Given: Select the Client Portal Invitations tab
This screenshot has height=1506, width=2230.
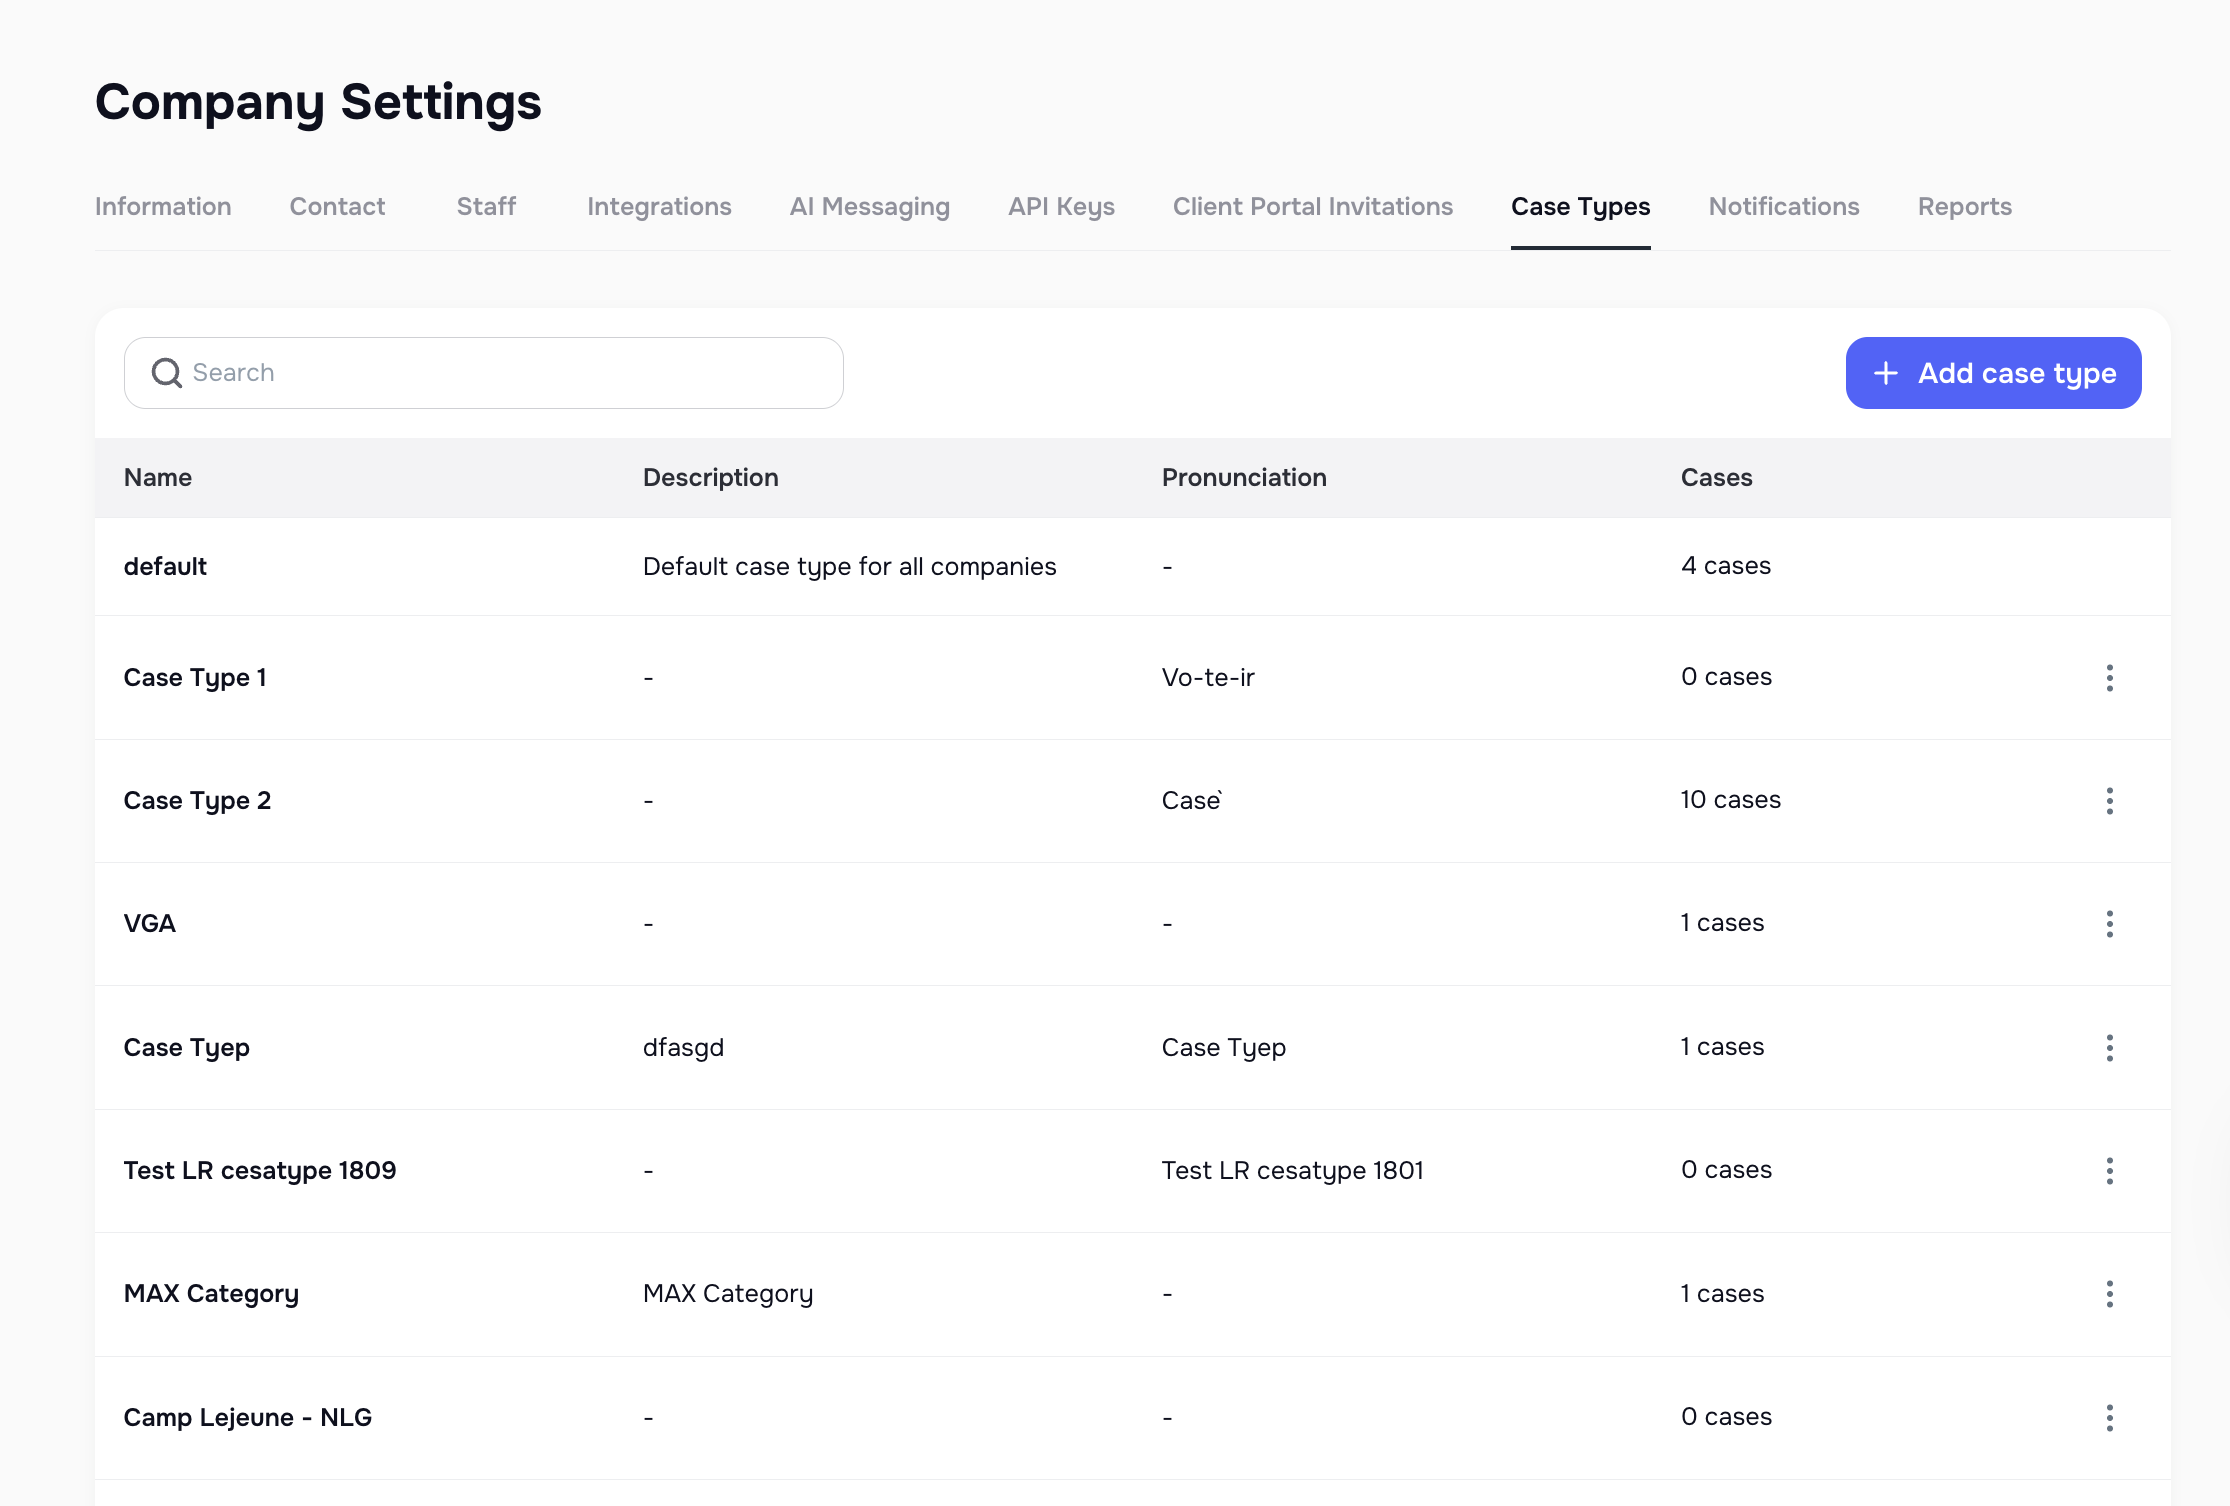Looking at the screenshot, I should [1312, 207].
